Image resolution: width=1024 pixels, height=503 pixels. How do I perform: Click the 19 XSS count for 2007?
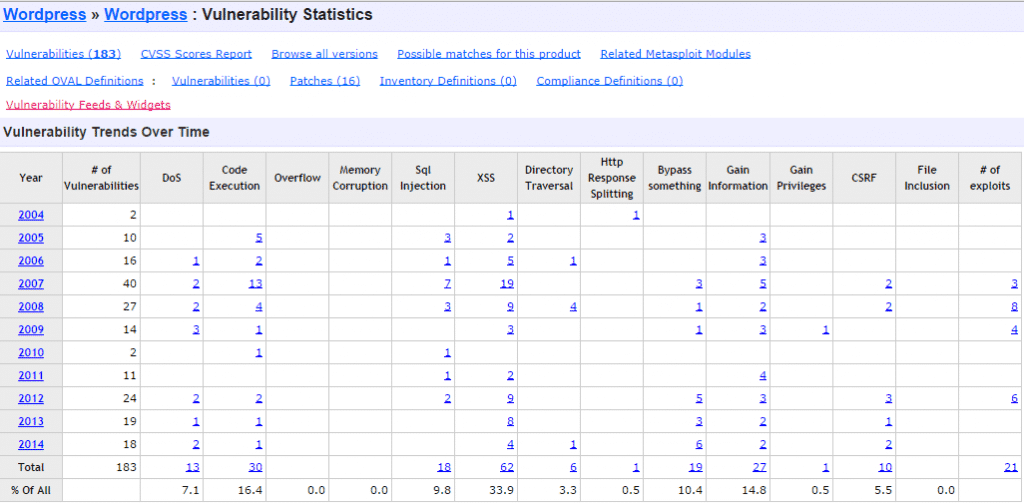[507, 284]
